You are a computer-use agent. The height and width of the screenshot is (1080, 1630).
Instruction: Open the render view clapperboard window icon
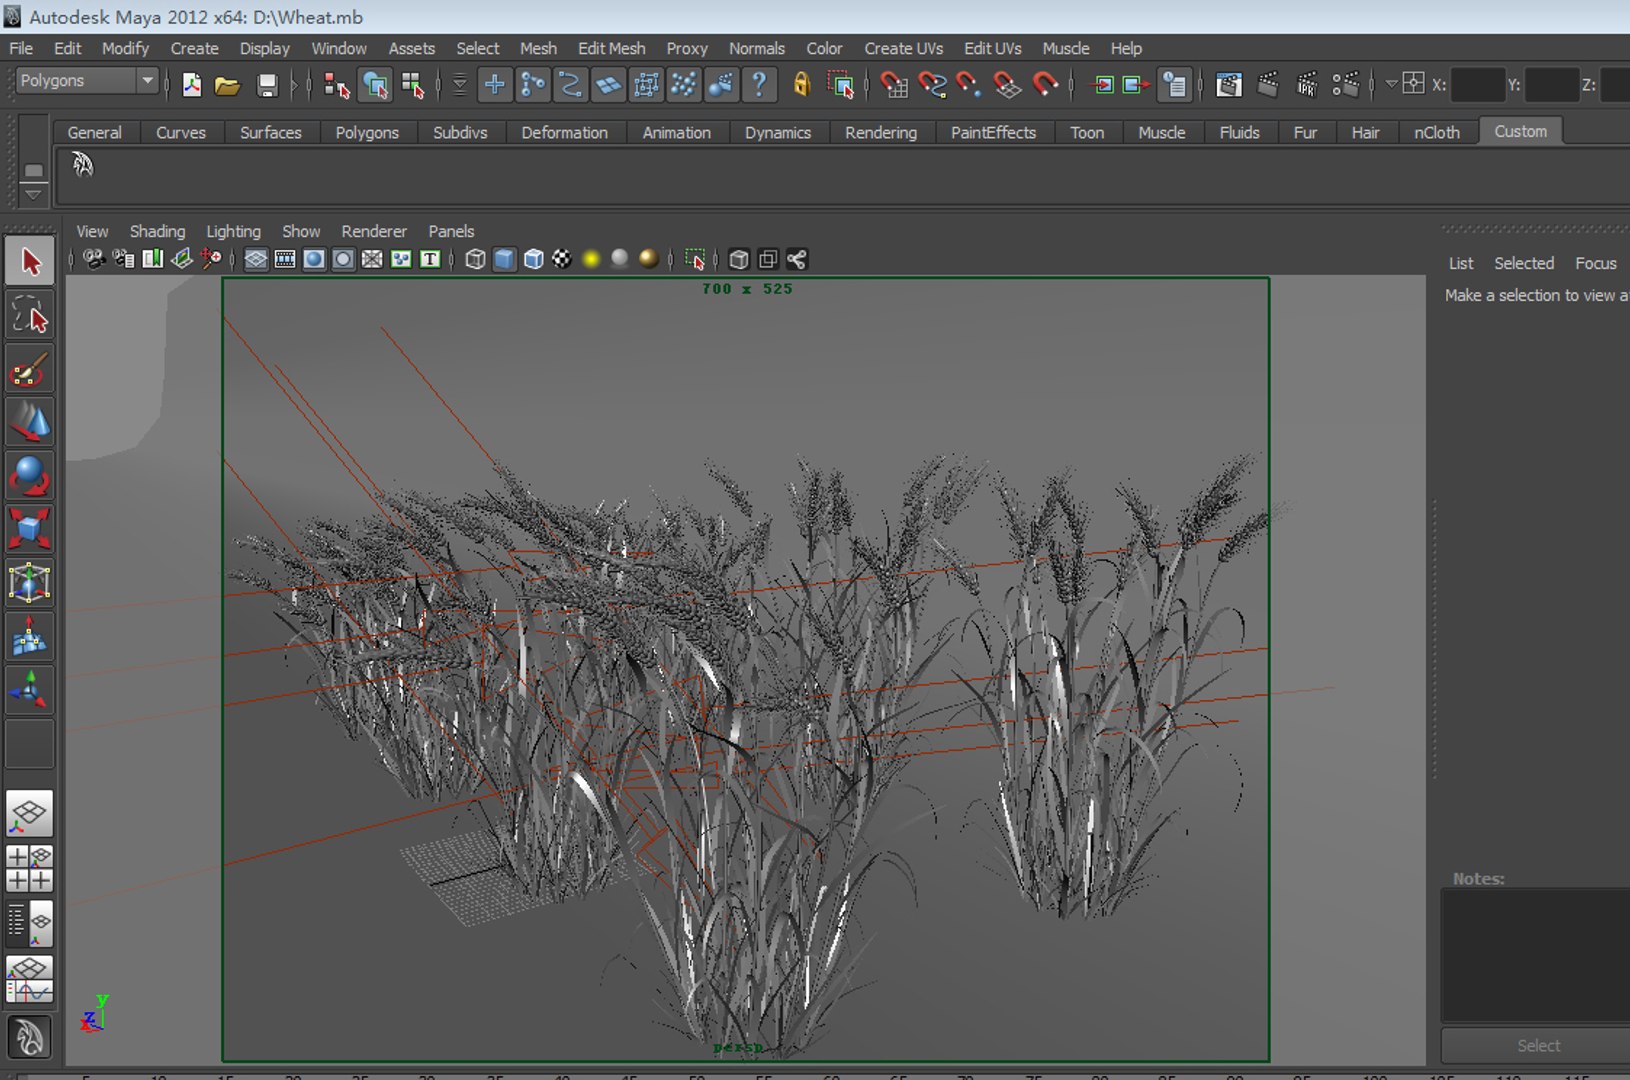point(1229,85)
